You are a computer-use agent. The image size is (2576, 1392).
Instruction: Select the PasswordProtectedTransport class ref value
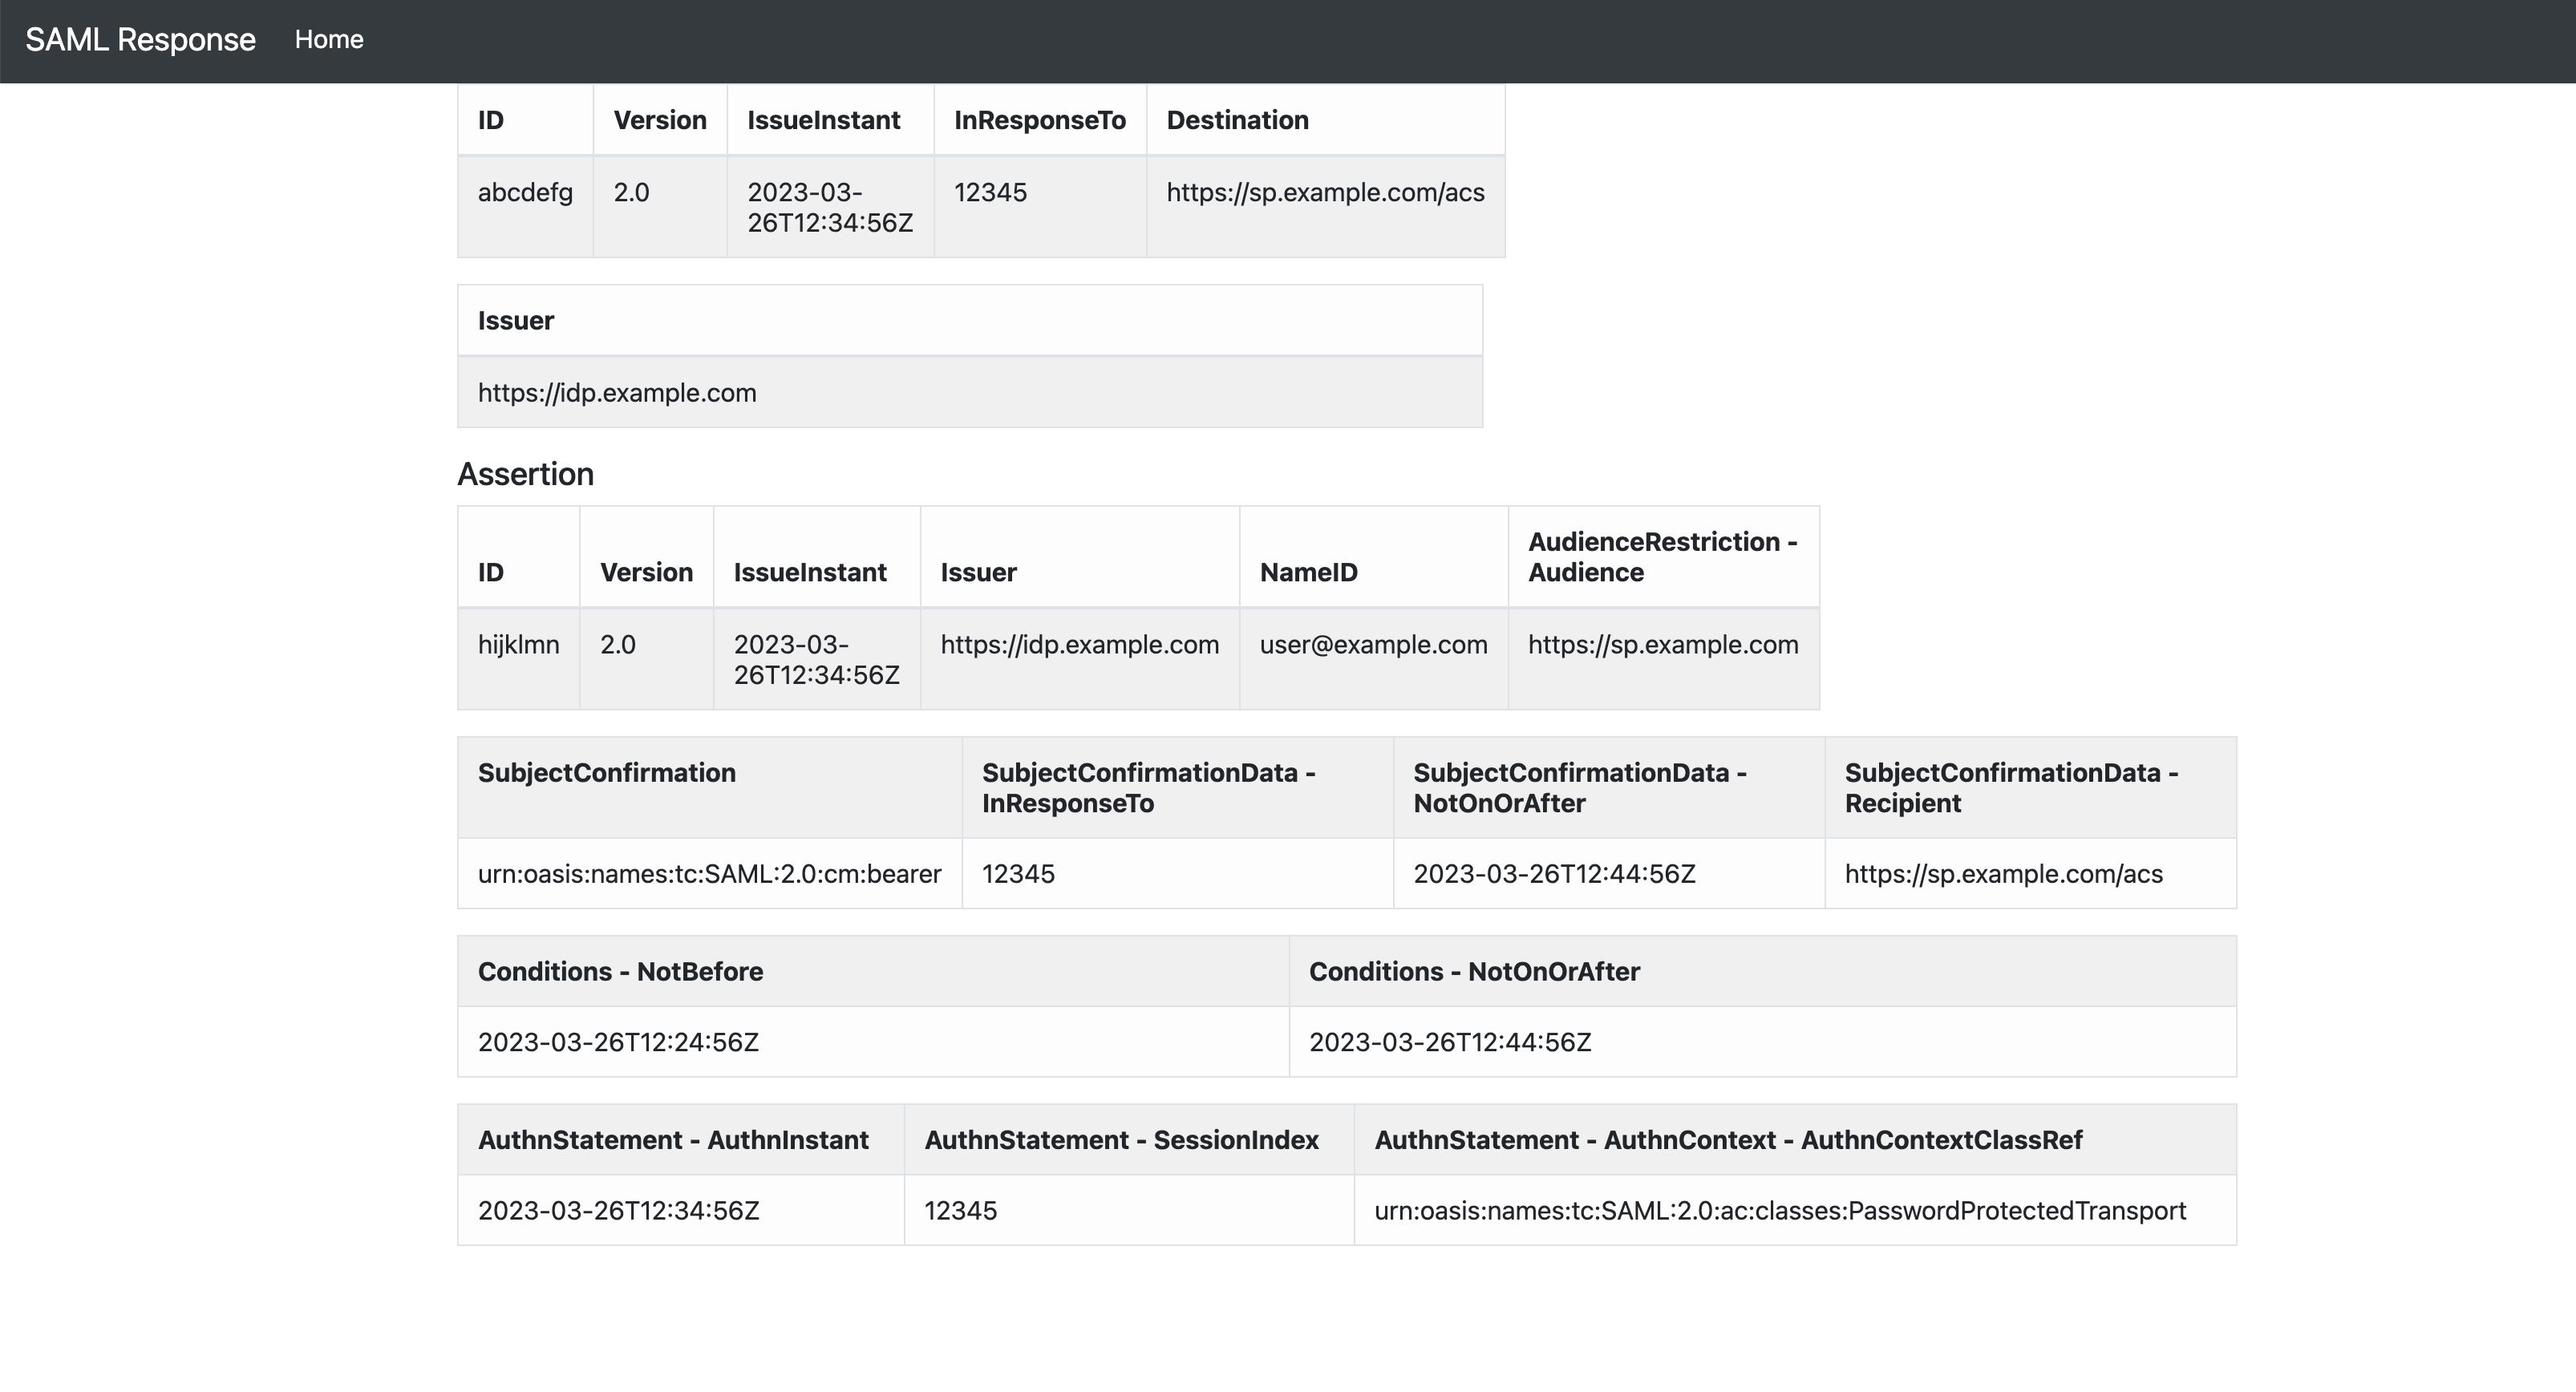[x=1796, y=1210]
